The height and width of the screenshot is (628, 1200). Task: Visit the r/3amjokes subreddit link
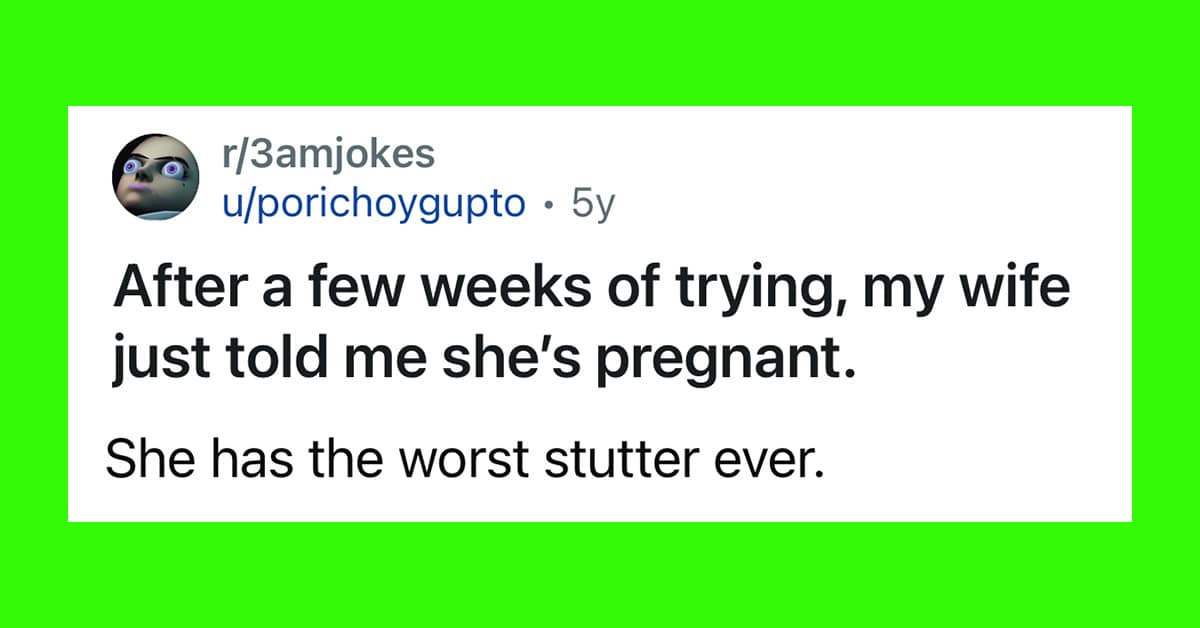click(x=328, y=154)
